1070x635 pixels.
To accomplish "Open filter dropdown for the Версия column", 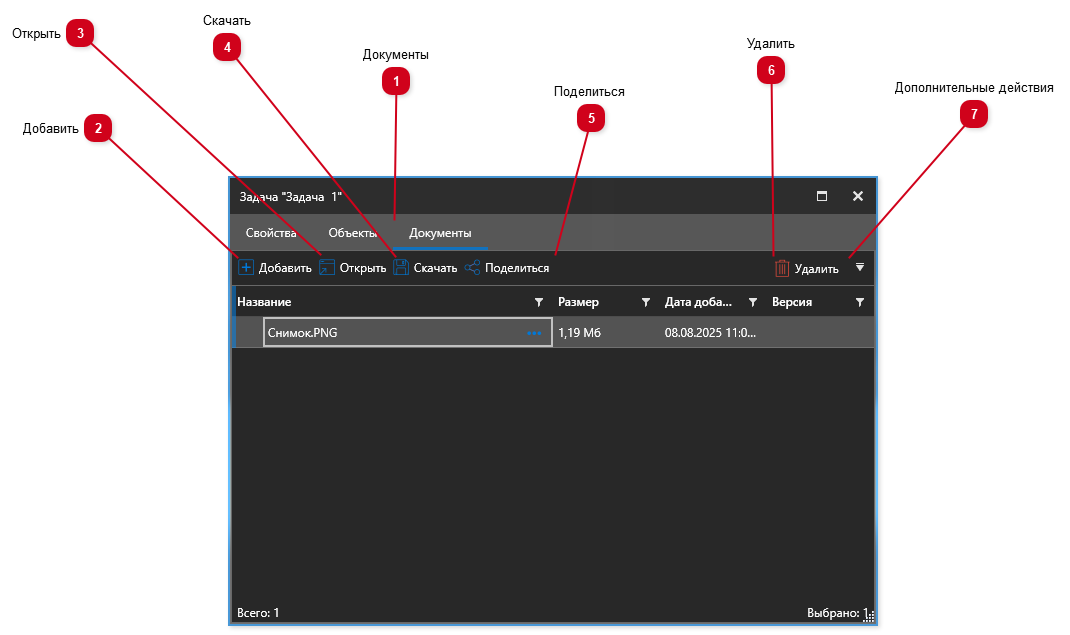I will click(x=860, y=302).
